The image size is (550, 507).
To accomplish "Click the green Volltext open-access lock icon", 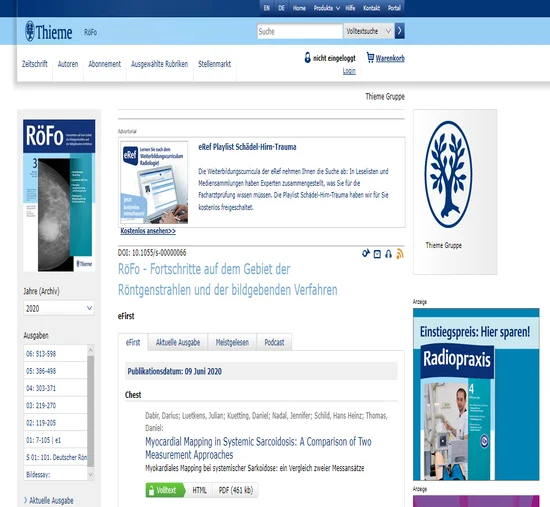I will tap(151, 490).
